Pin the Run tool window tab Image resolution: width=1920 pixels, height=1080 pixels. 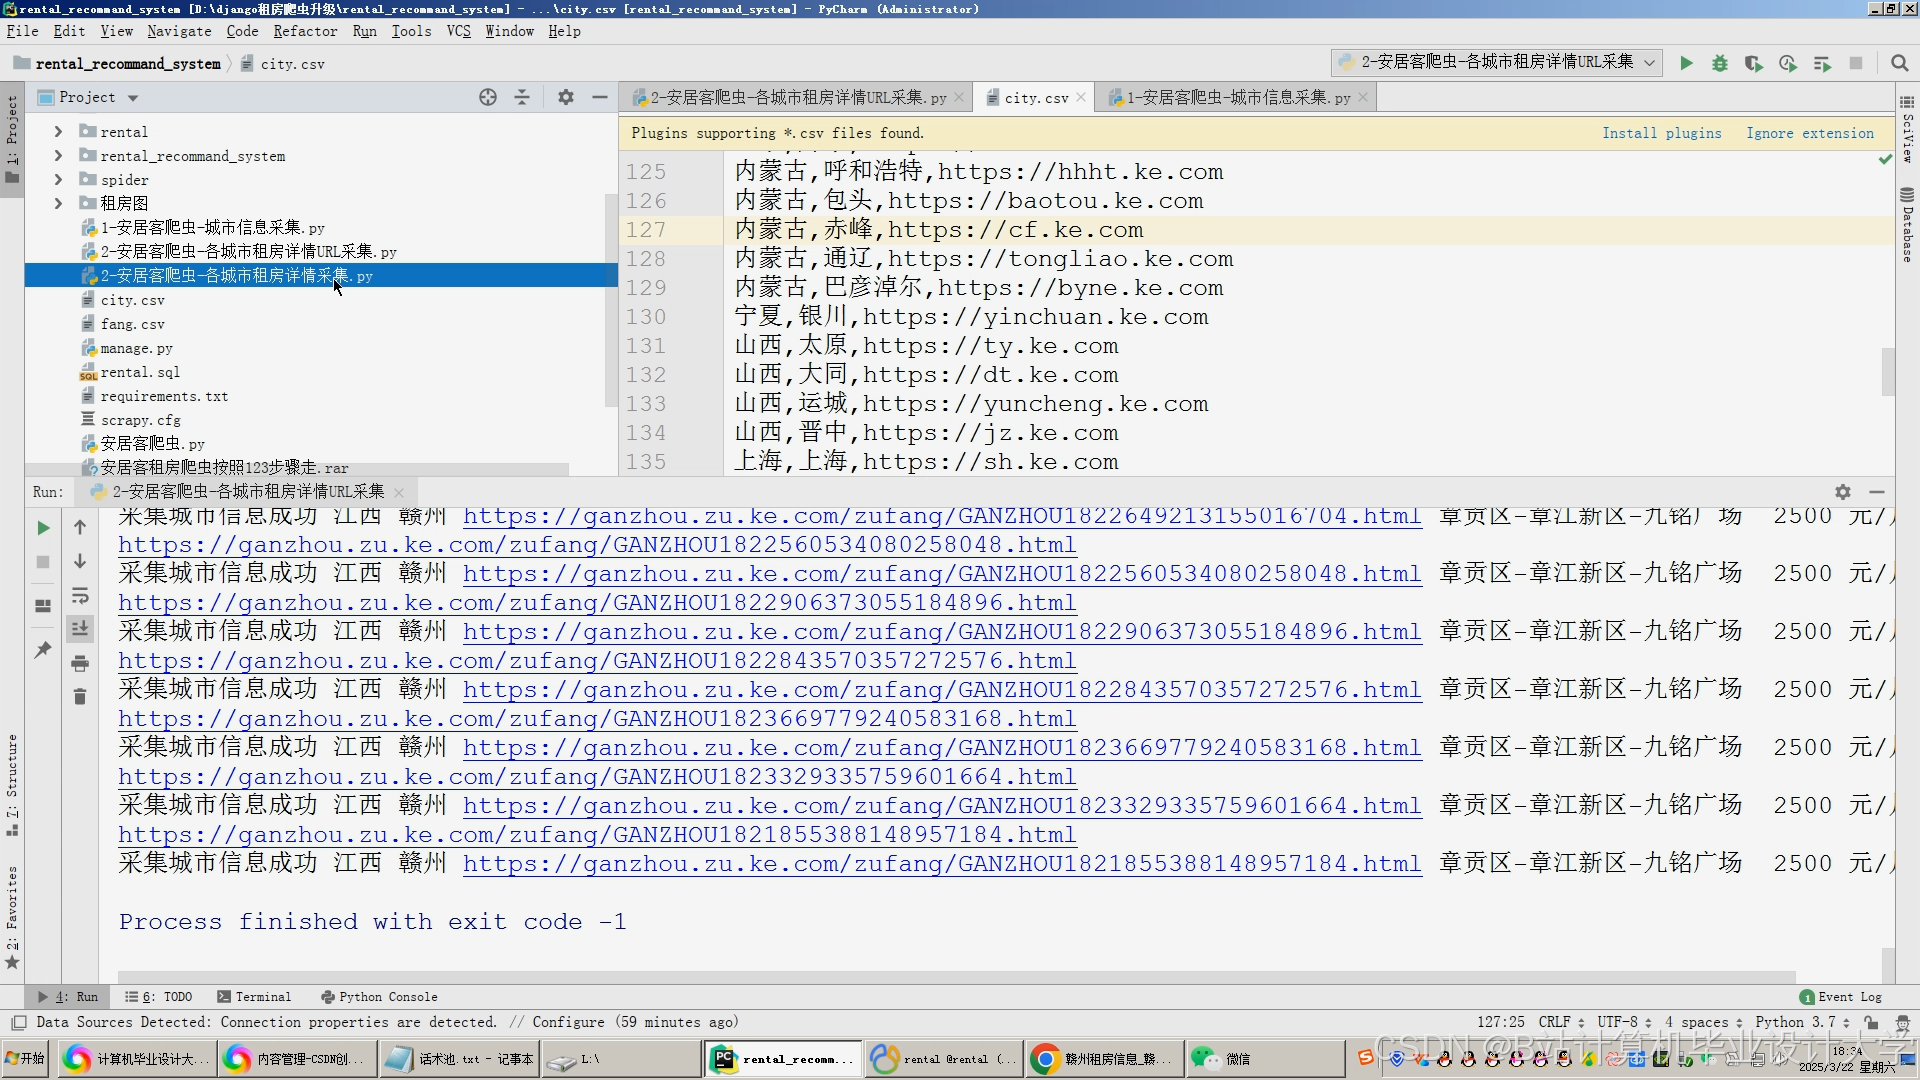click(x=42, y=650)
